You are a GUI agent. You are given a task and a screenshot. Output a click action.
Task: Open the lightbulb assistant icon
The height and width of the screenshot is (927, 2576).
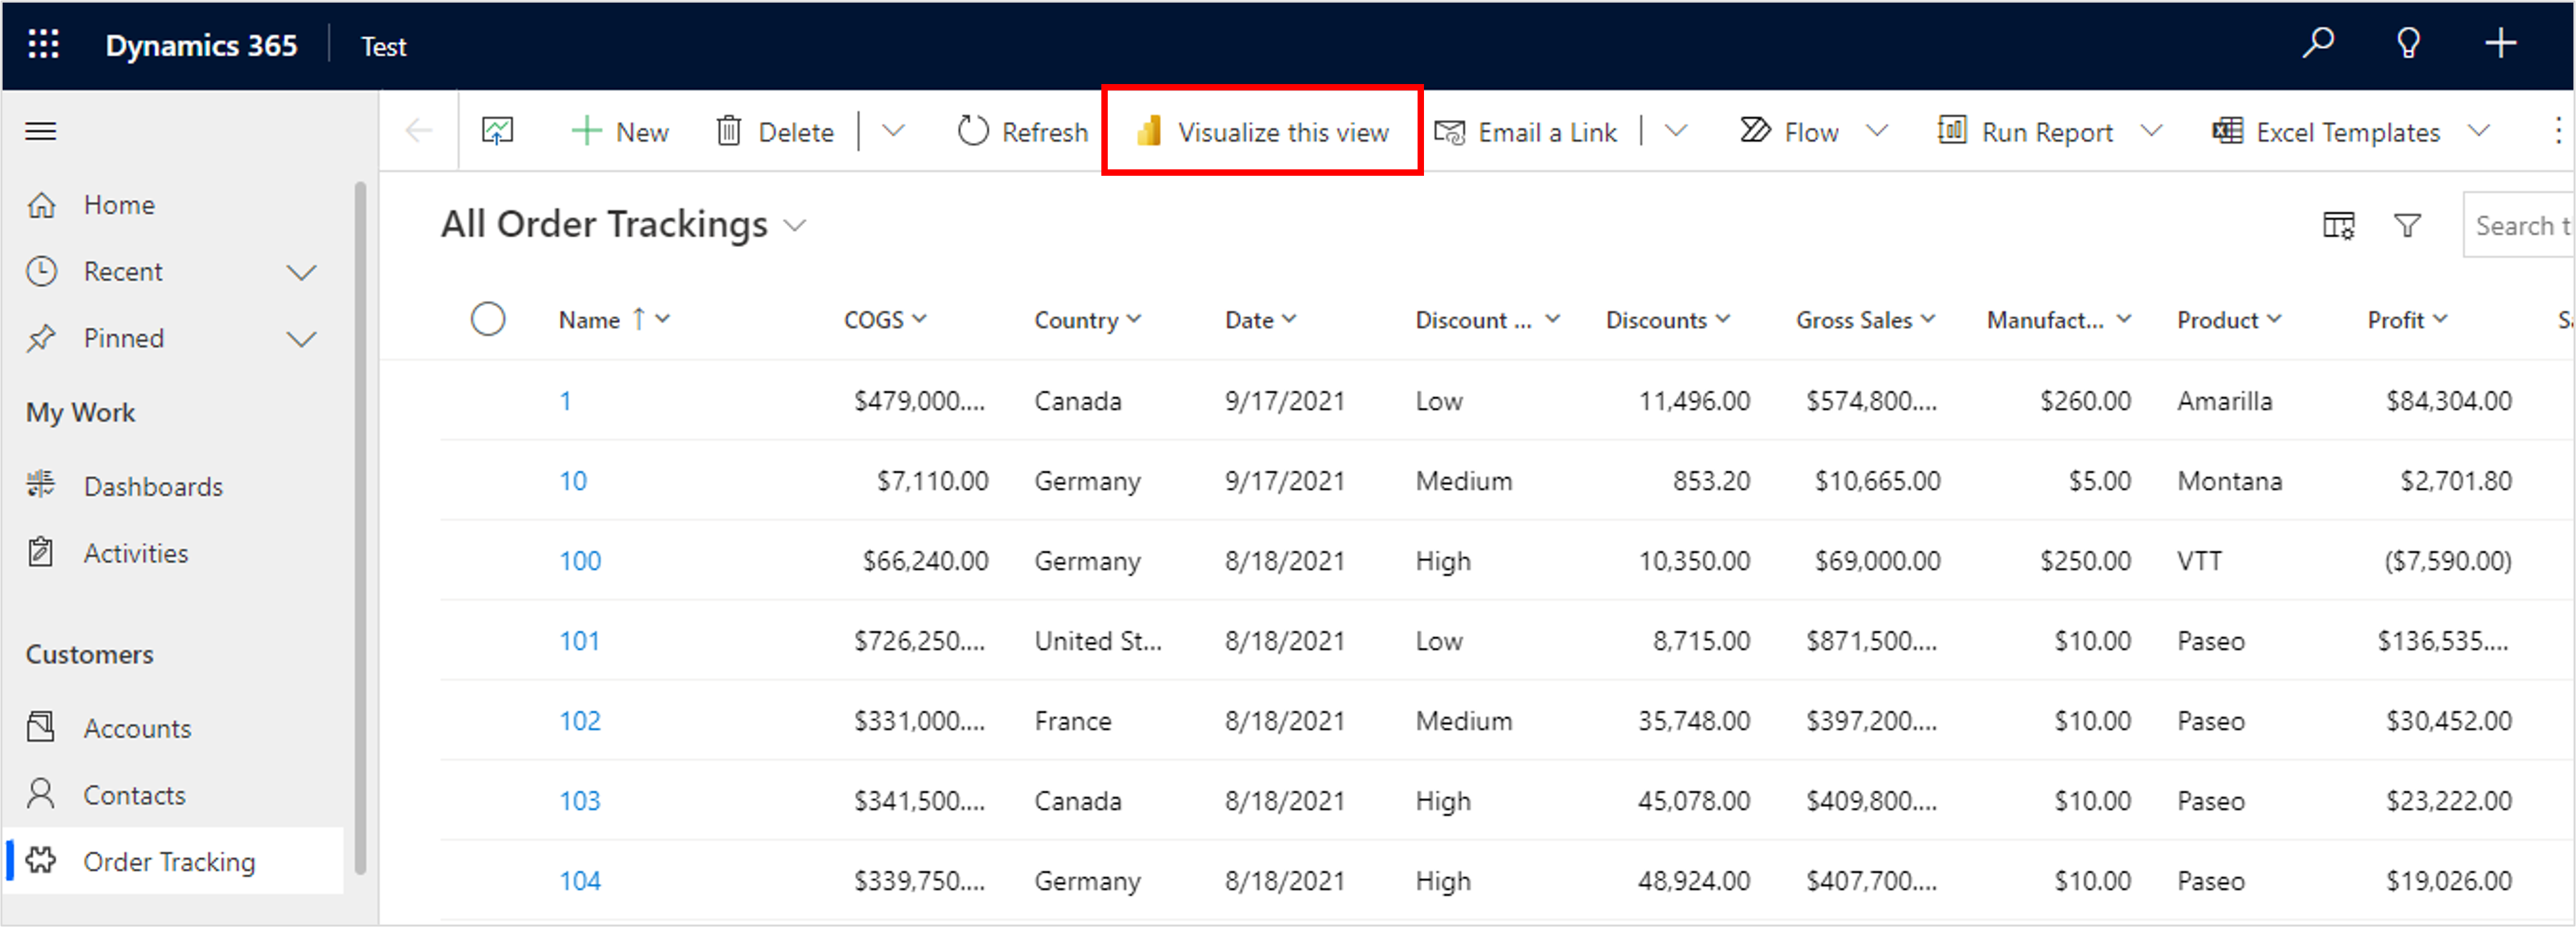click(x=2408, y=44)
